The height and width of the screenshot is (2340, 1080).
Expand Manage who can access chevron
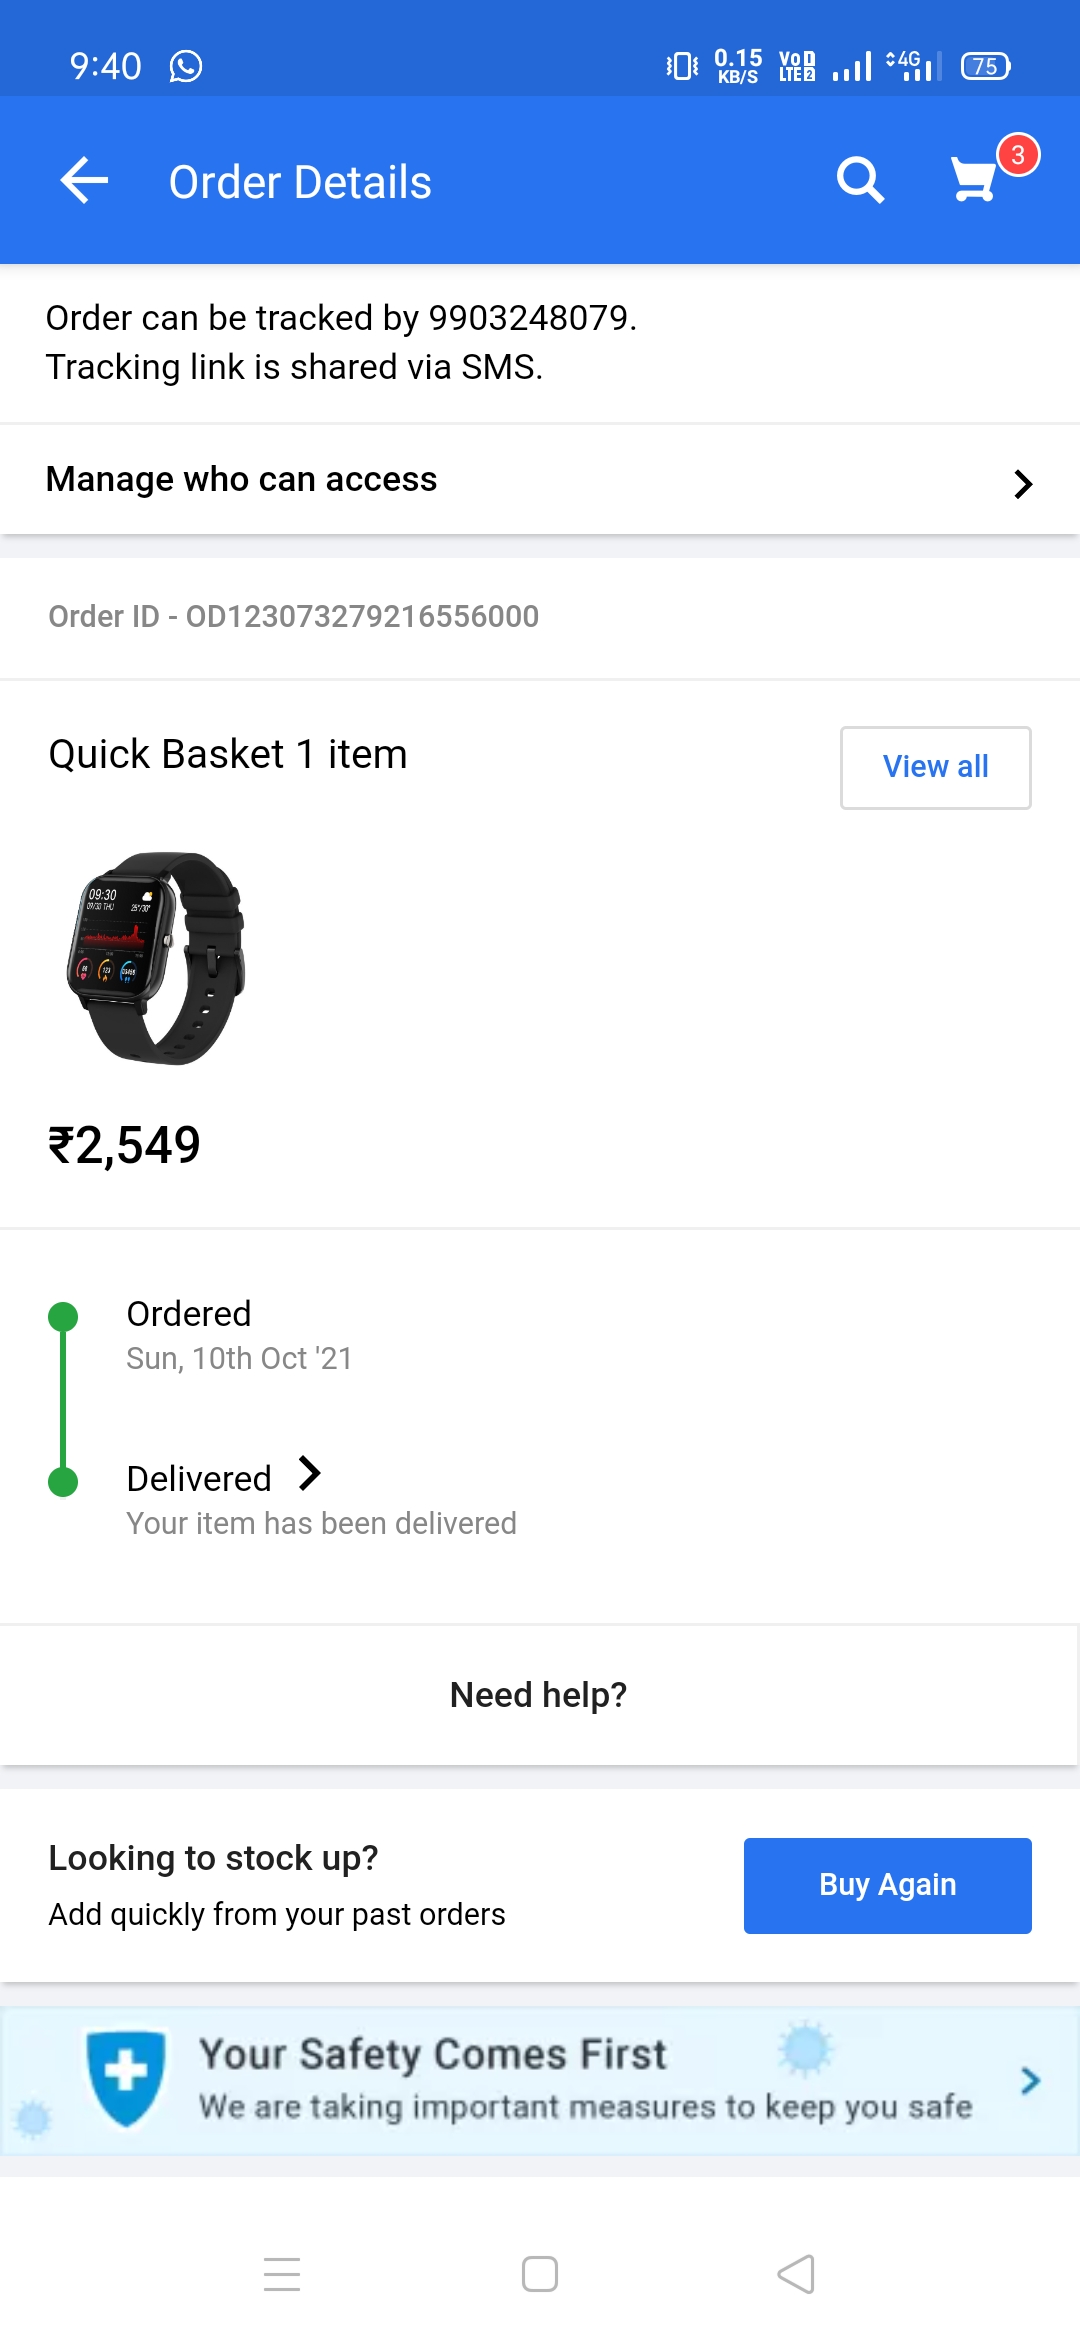(x=1022, y=484)
